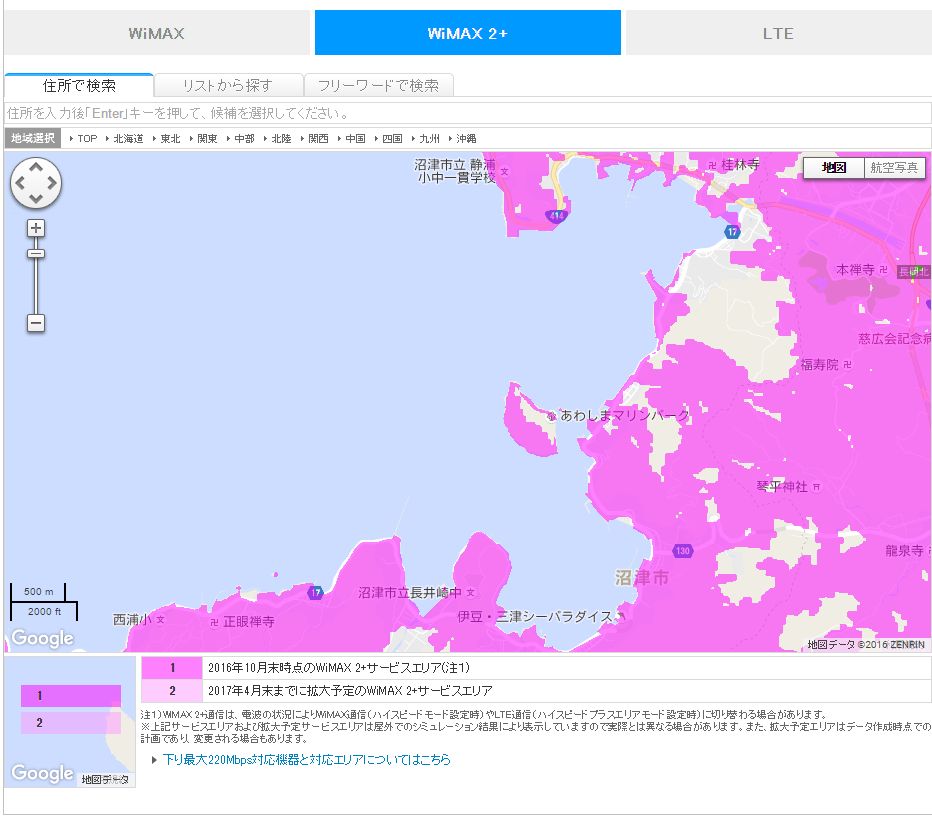Zoom in using the plus button
The height and width of the screenshot is (819, 932).
coord(36,228)
